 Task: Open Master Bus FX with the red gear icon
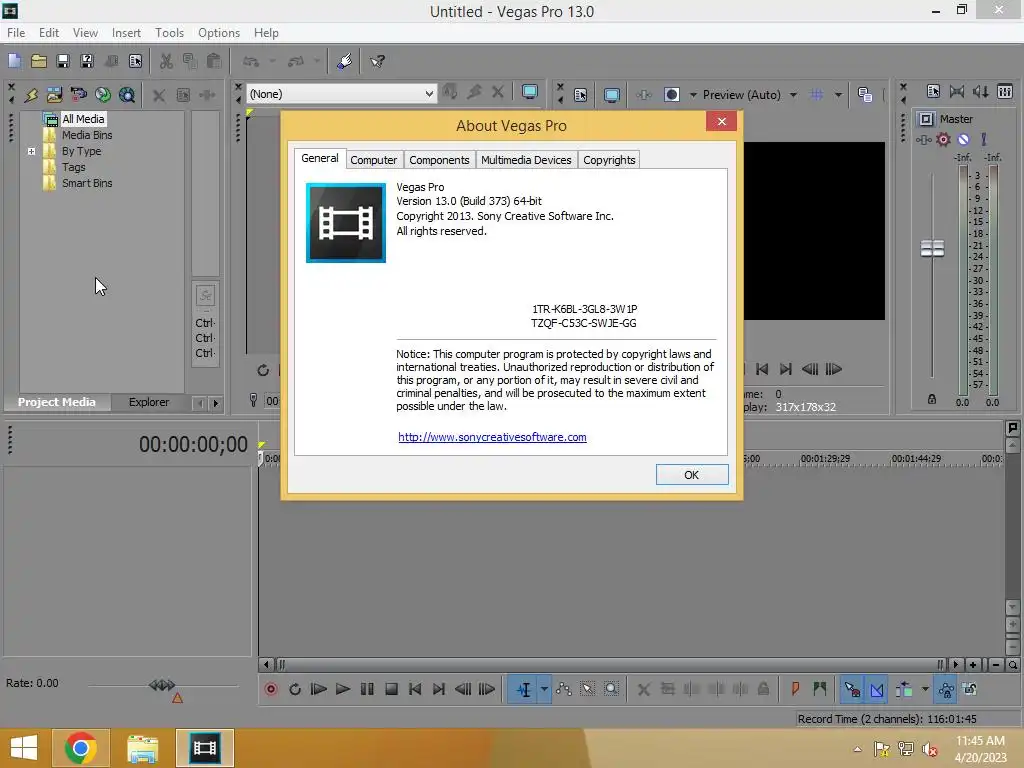click(943, 139)
